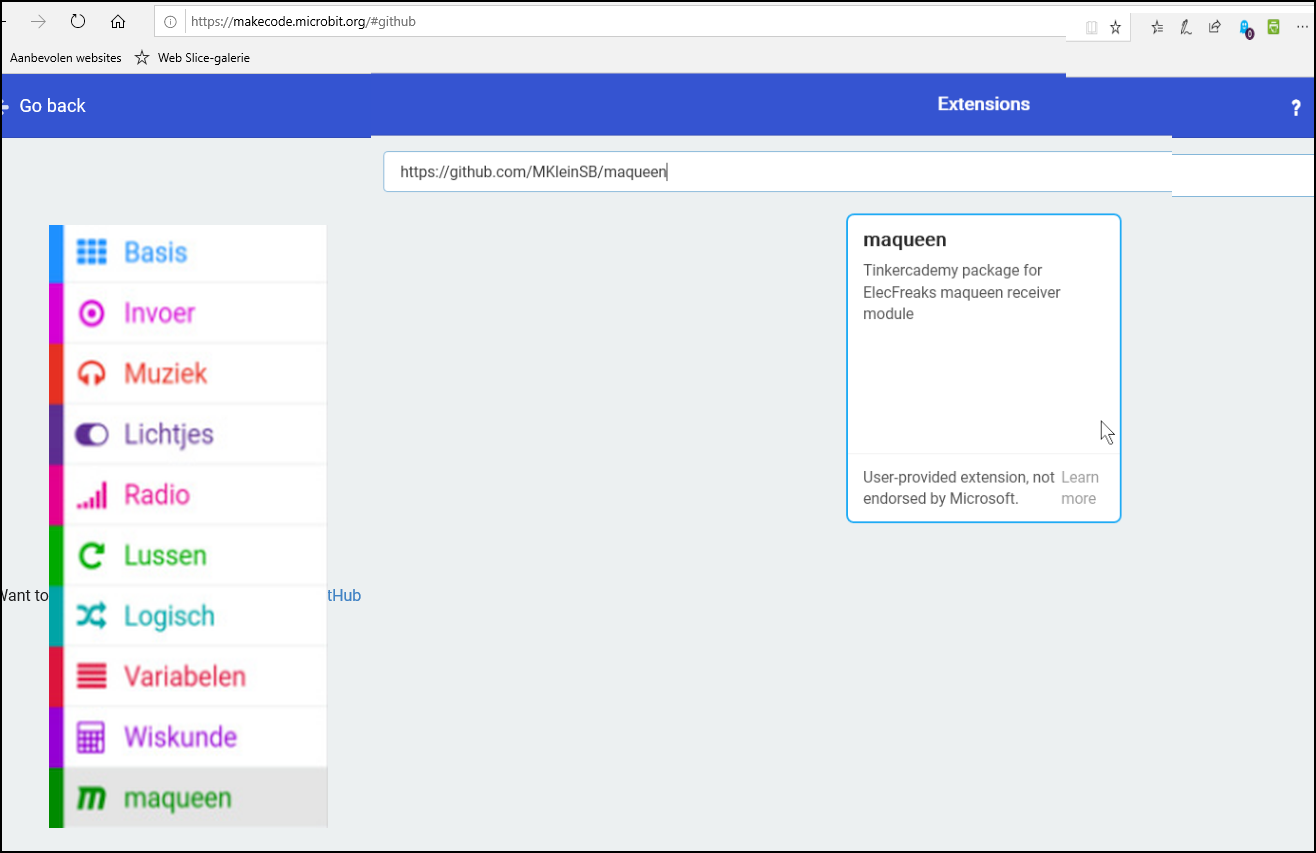Open the browser settings and more menu
Screen dimensions: 1316x853
pos(1301,27)
